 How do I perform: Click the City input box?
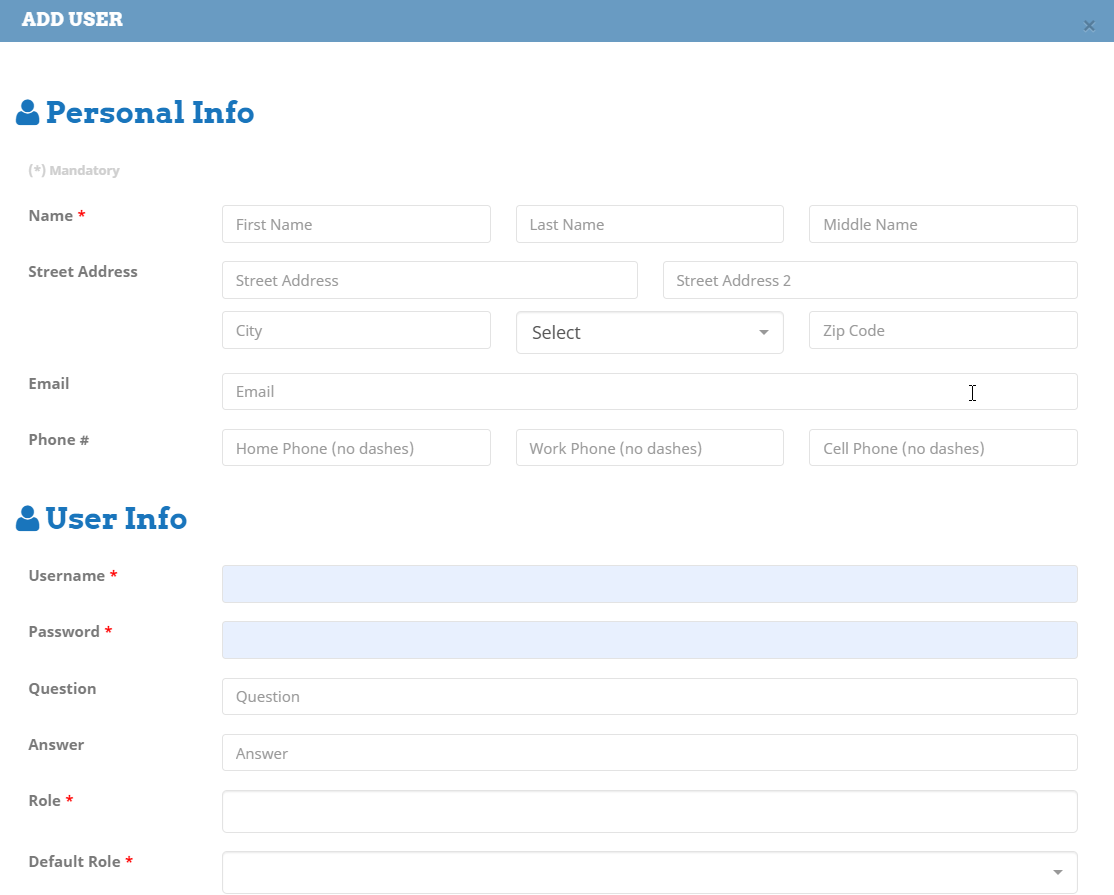click(x=356, y=330)
